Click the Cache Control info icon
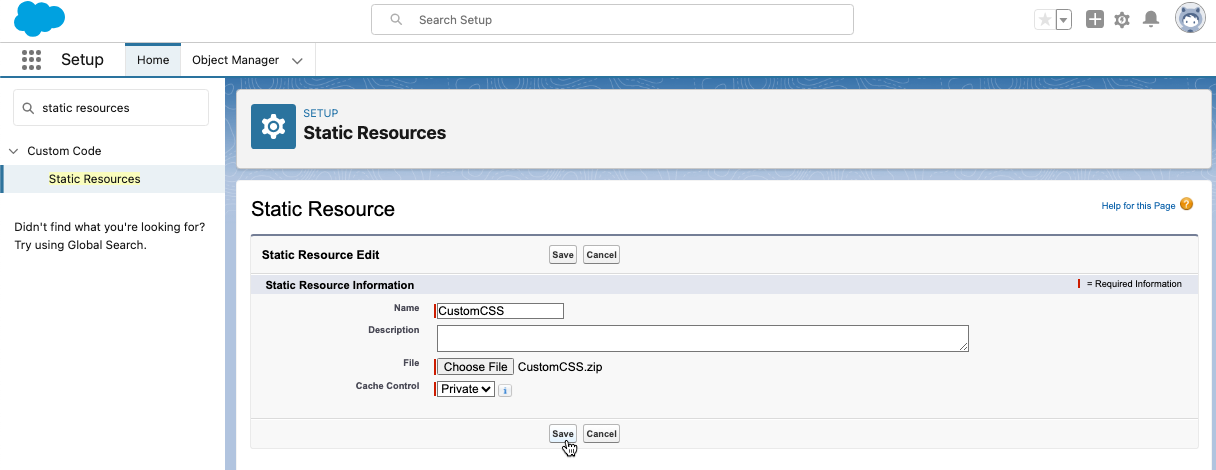This screenshot has width=1216, height=470. click(505, 390)
